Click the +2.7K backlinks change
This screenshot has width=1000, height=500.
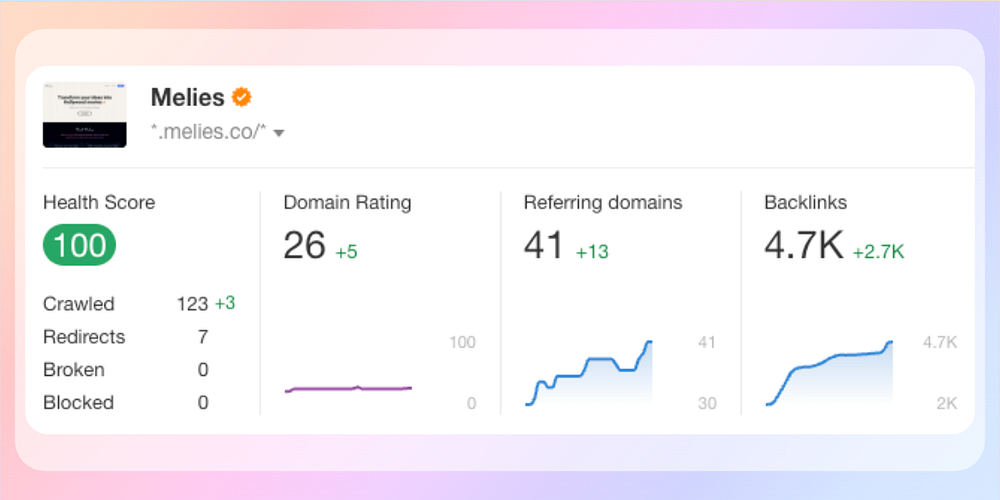[x=879, y=252]
